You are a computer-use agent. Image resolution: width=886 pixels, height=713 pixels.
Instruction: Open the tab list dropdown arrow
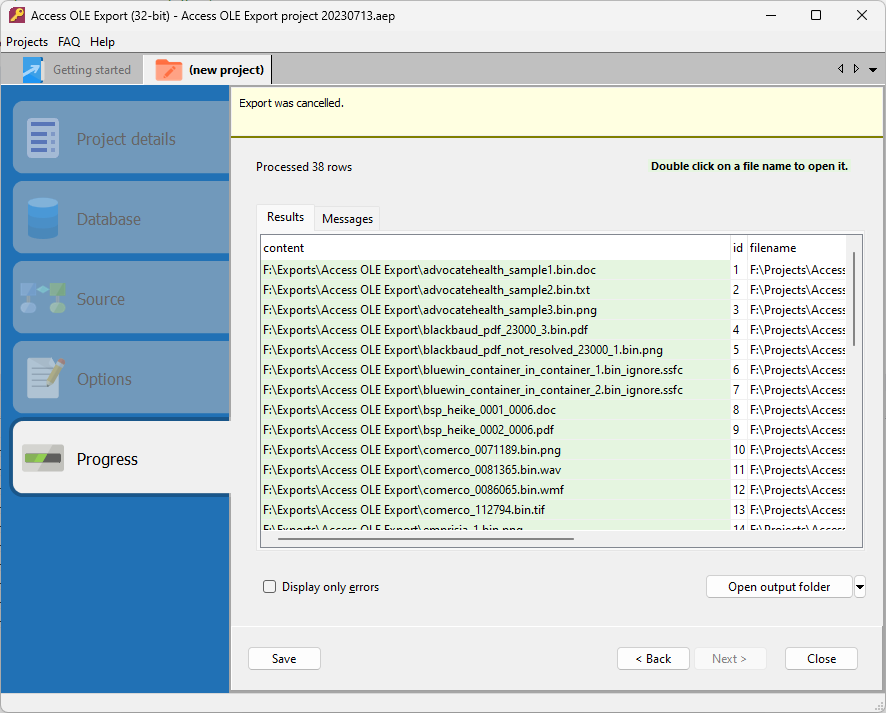pos(873,70)
